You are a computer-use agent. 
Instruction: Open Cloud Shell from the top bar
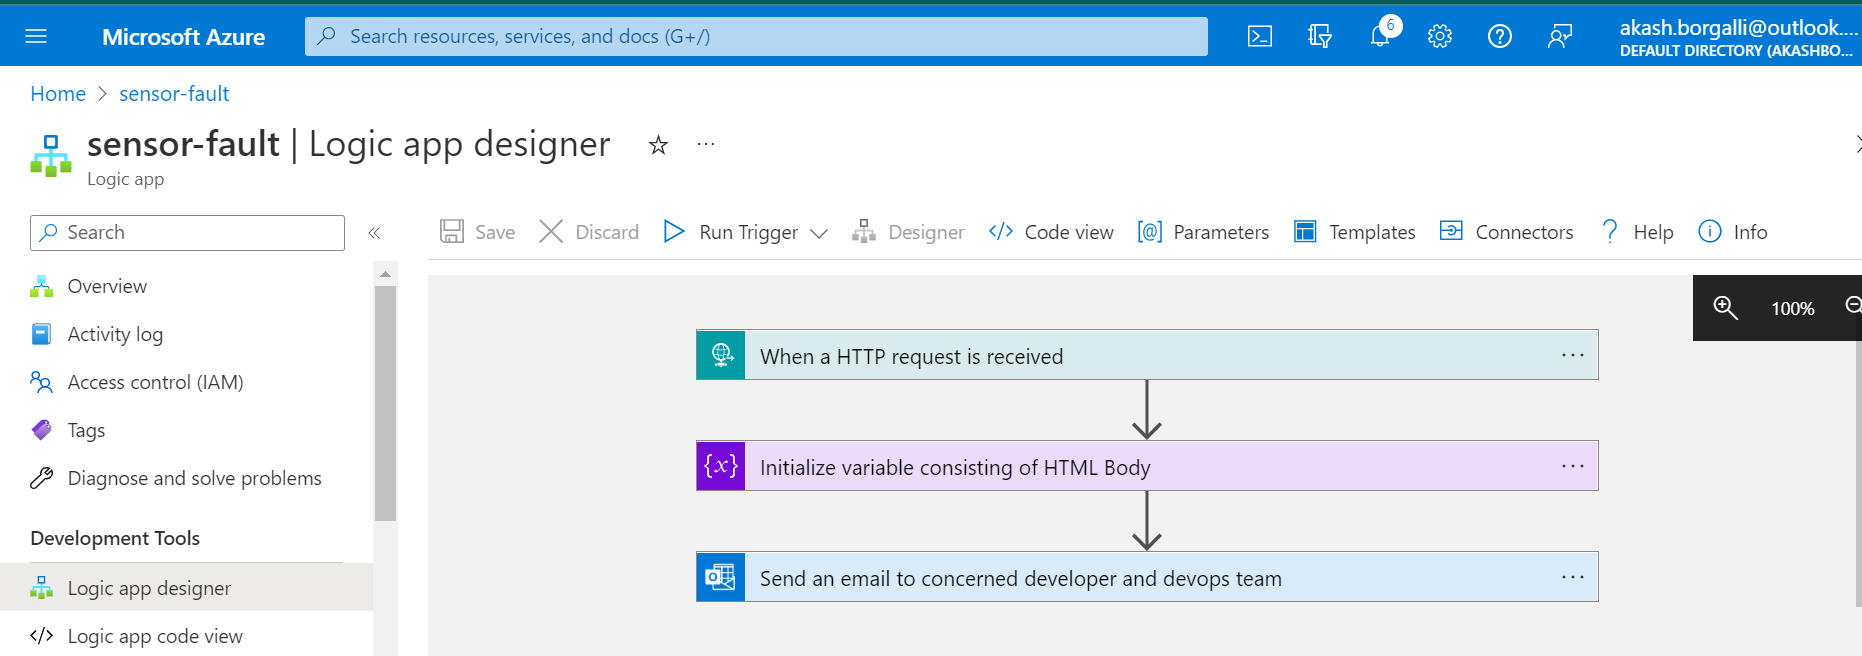pyautogui.click(x=1260, y=37)
